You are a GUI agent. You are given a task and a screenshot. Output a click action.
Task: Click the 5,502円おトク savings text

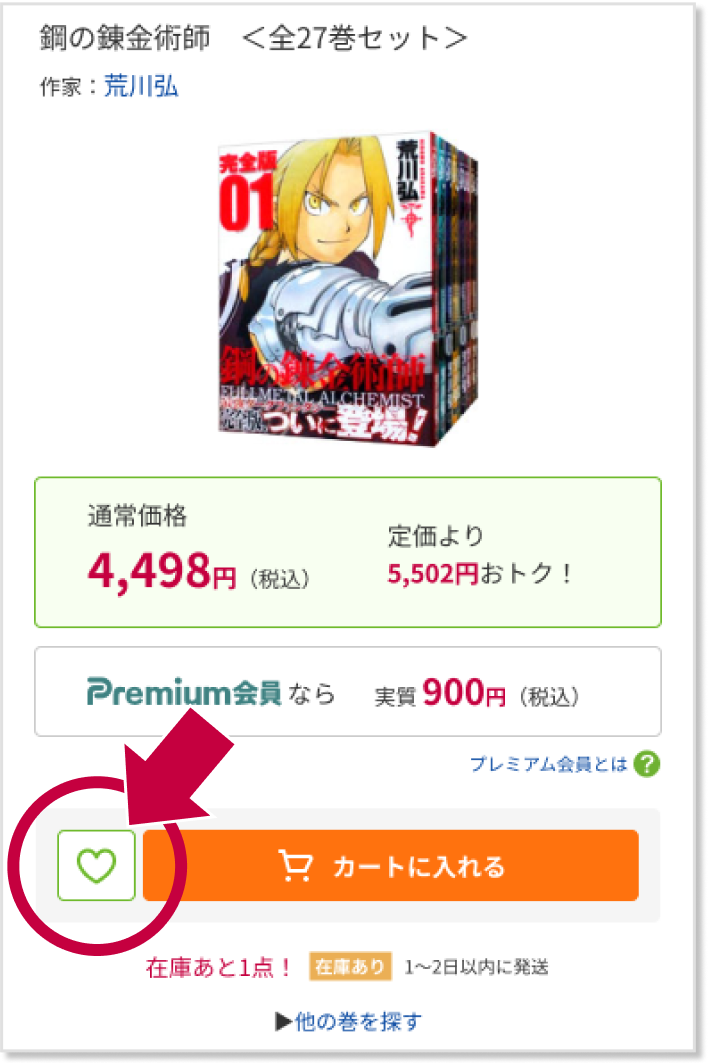click(481, 574)
